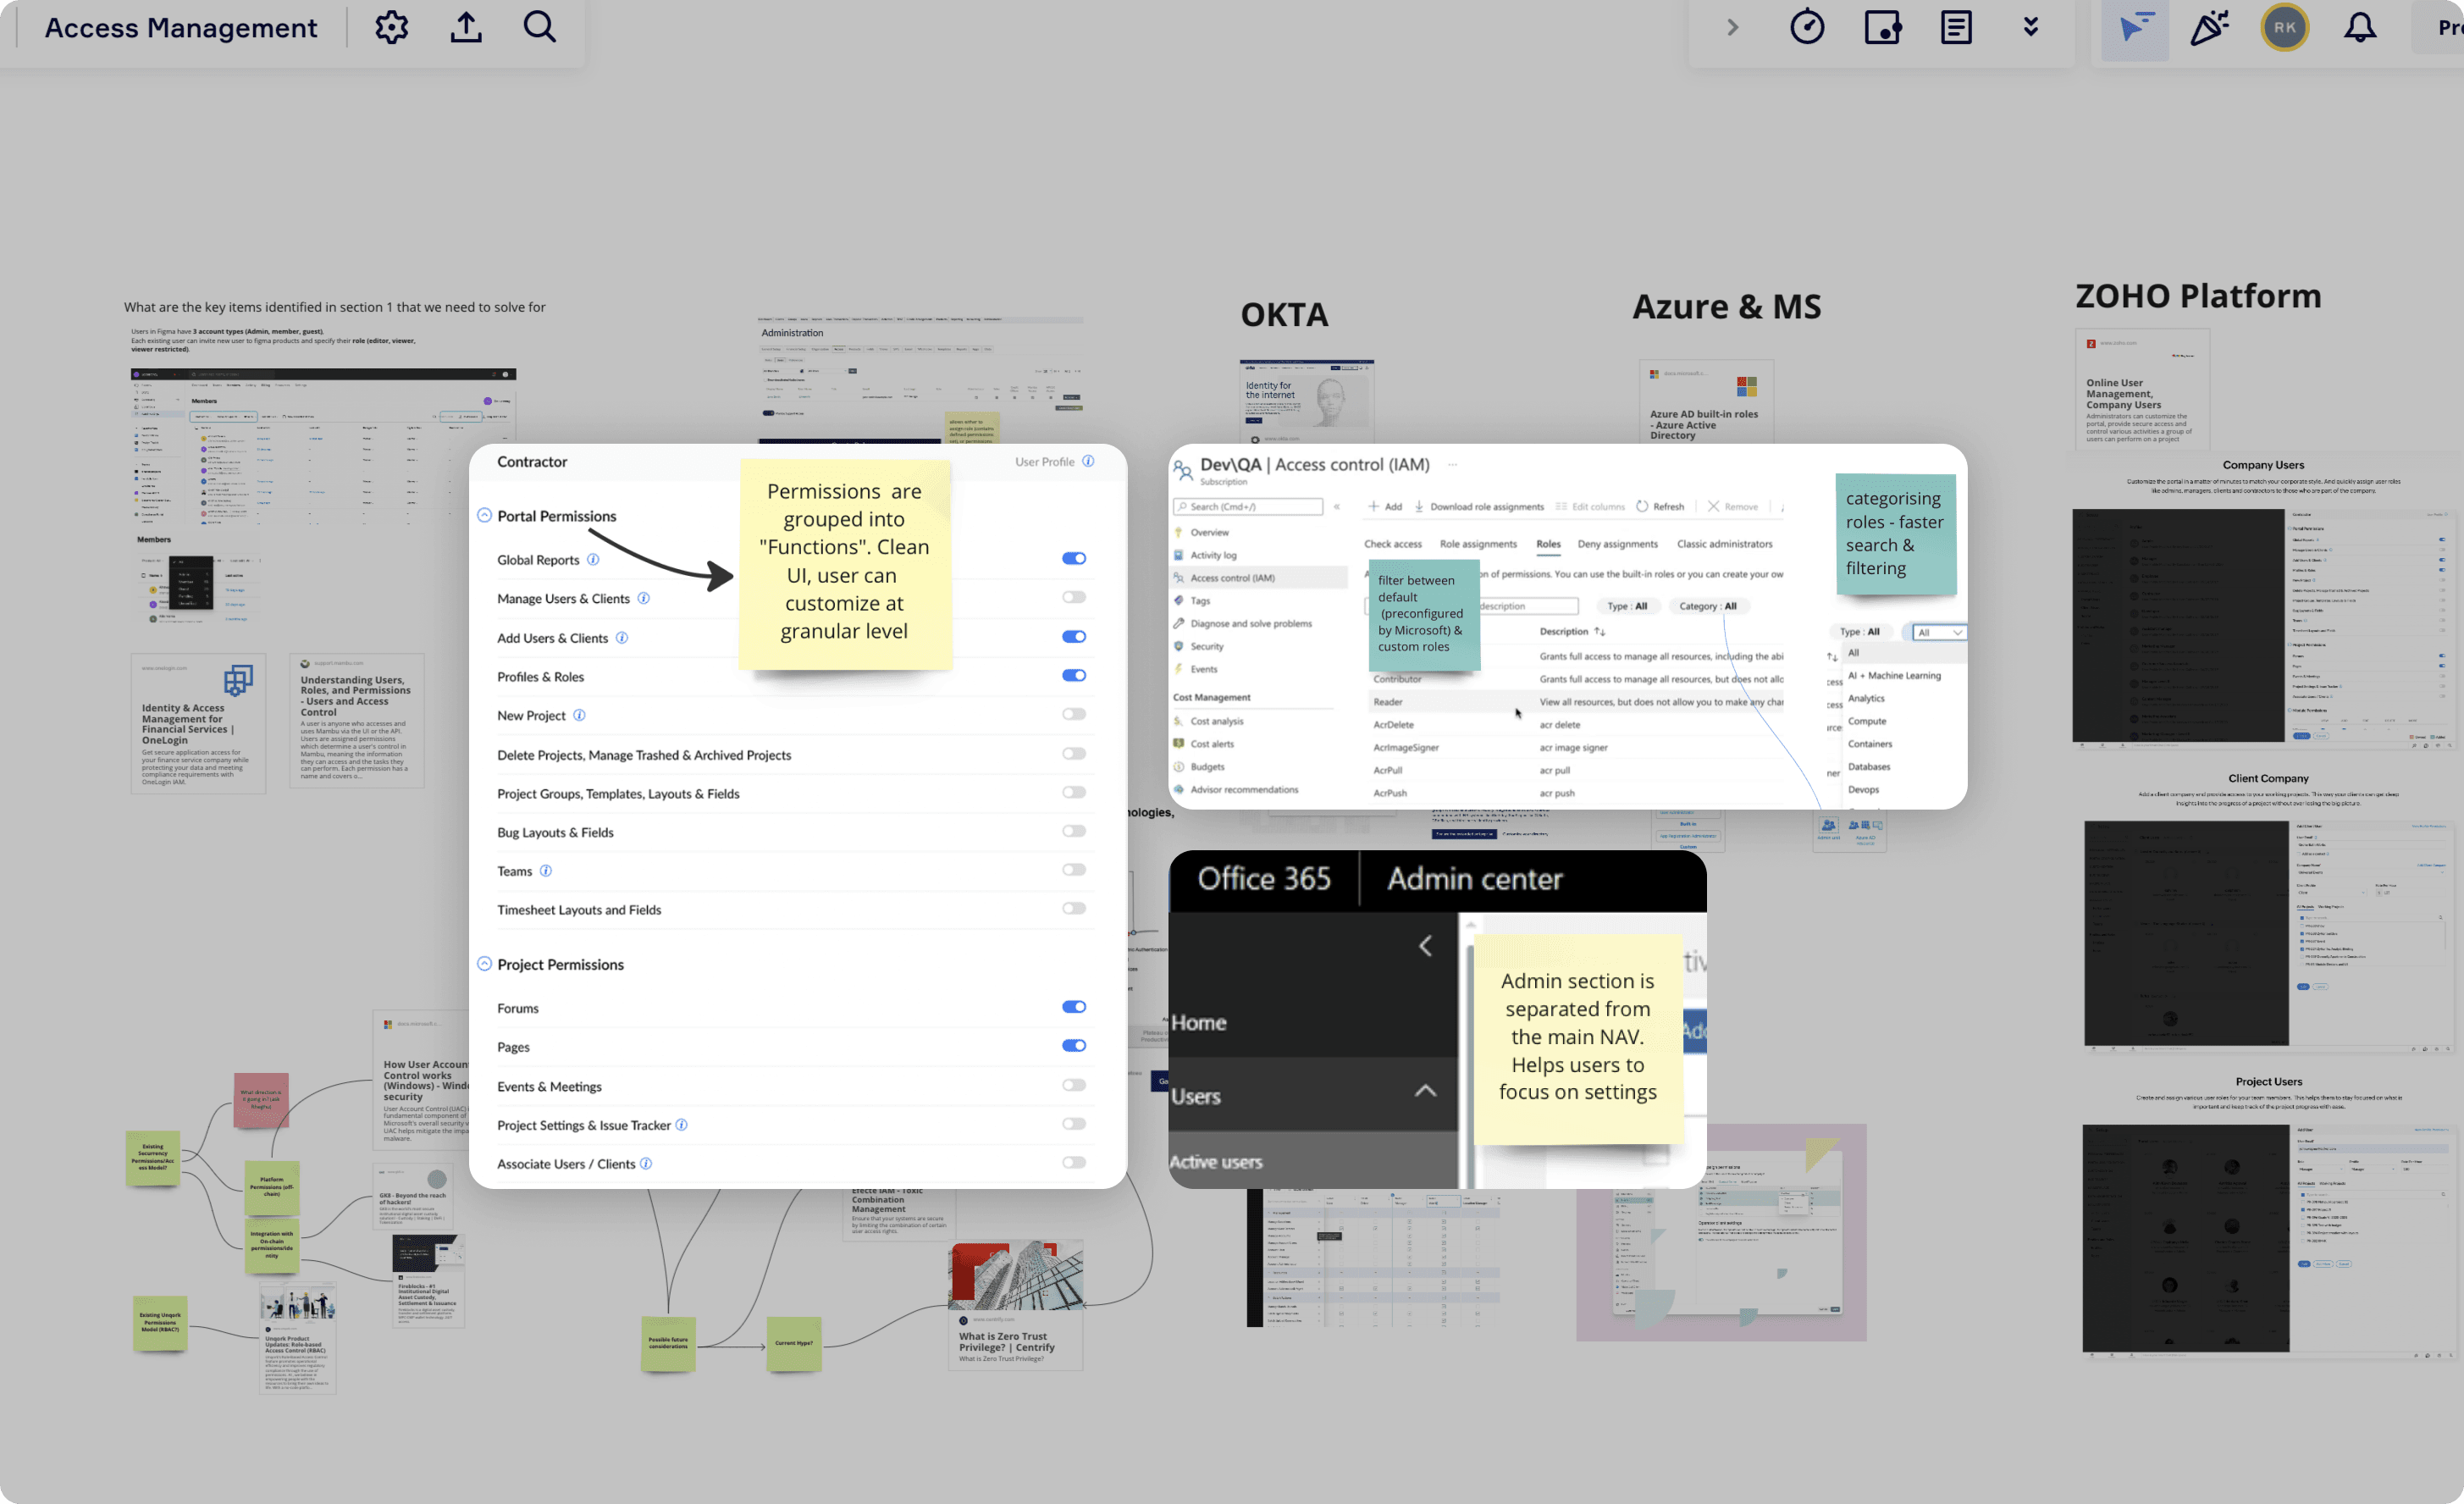This screenshot has height=1504, width=2464.
Task: Open the Category : All filter
Action: pos(1707,606)
